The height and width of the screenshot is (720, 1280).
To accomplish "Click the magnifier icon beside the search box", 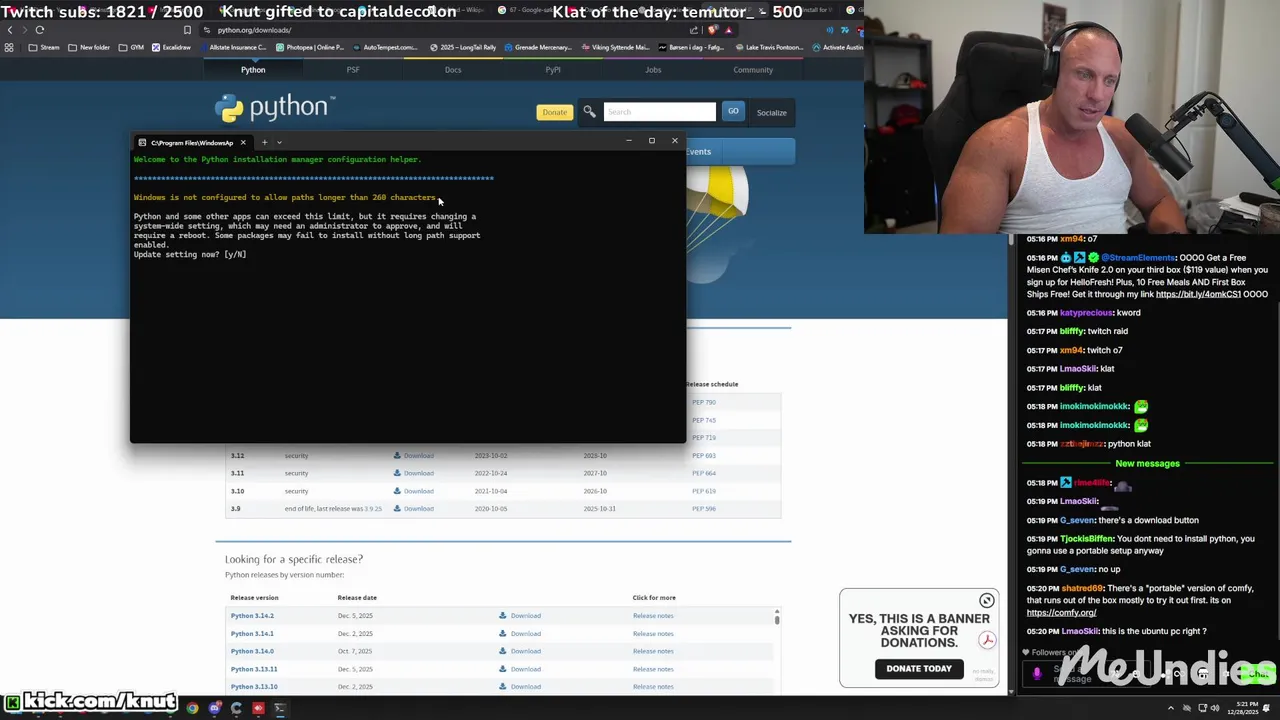I will (589, 112).
